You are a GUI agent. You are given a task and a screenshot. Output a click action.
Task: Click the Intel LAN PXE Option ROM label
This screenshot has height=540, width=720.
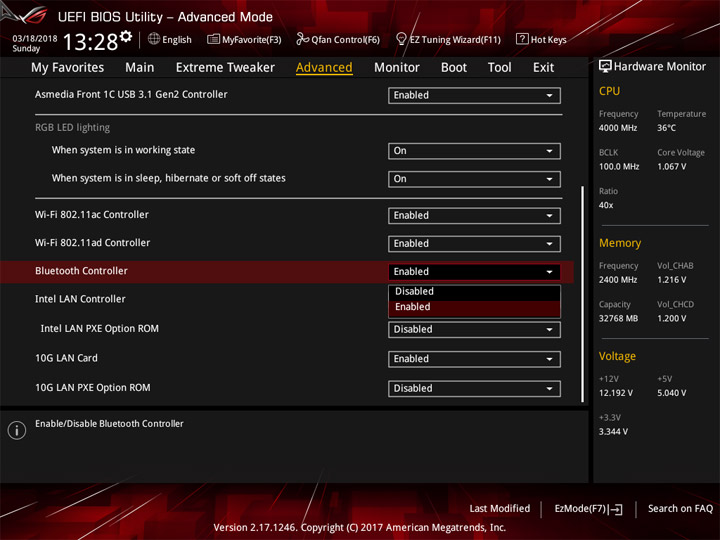(x=100, y=329)
